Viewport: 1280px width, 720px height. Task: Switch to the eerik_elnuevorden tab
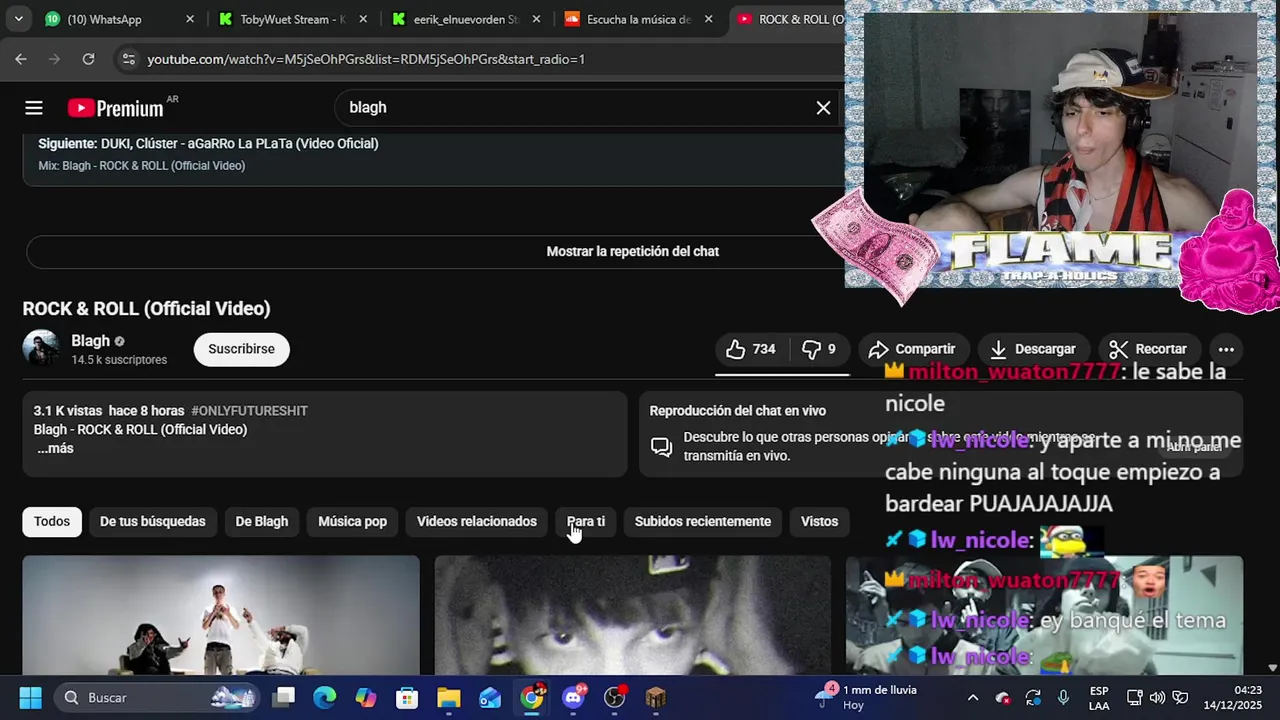(467, 19)
